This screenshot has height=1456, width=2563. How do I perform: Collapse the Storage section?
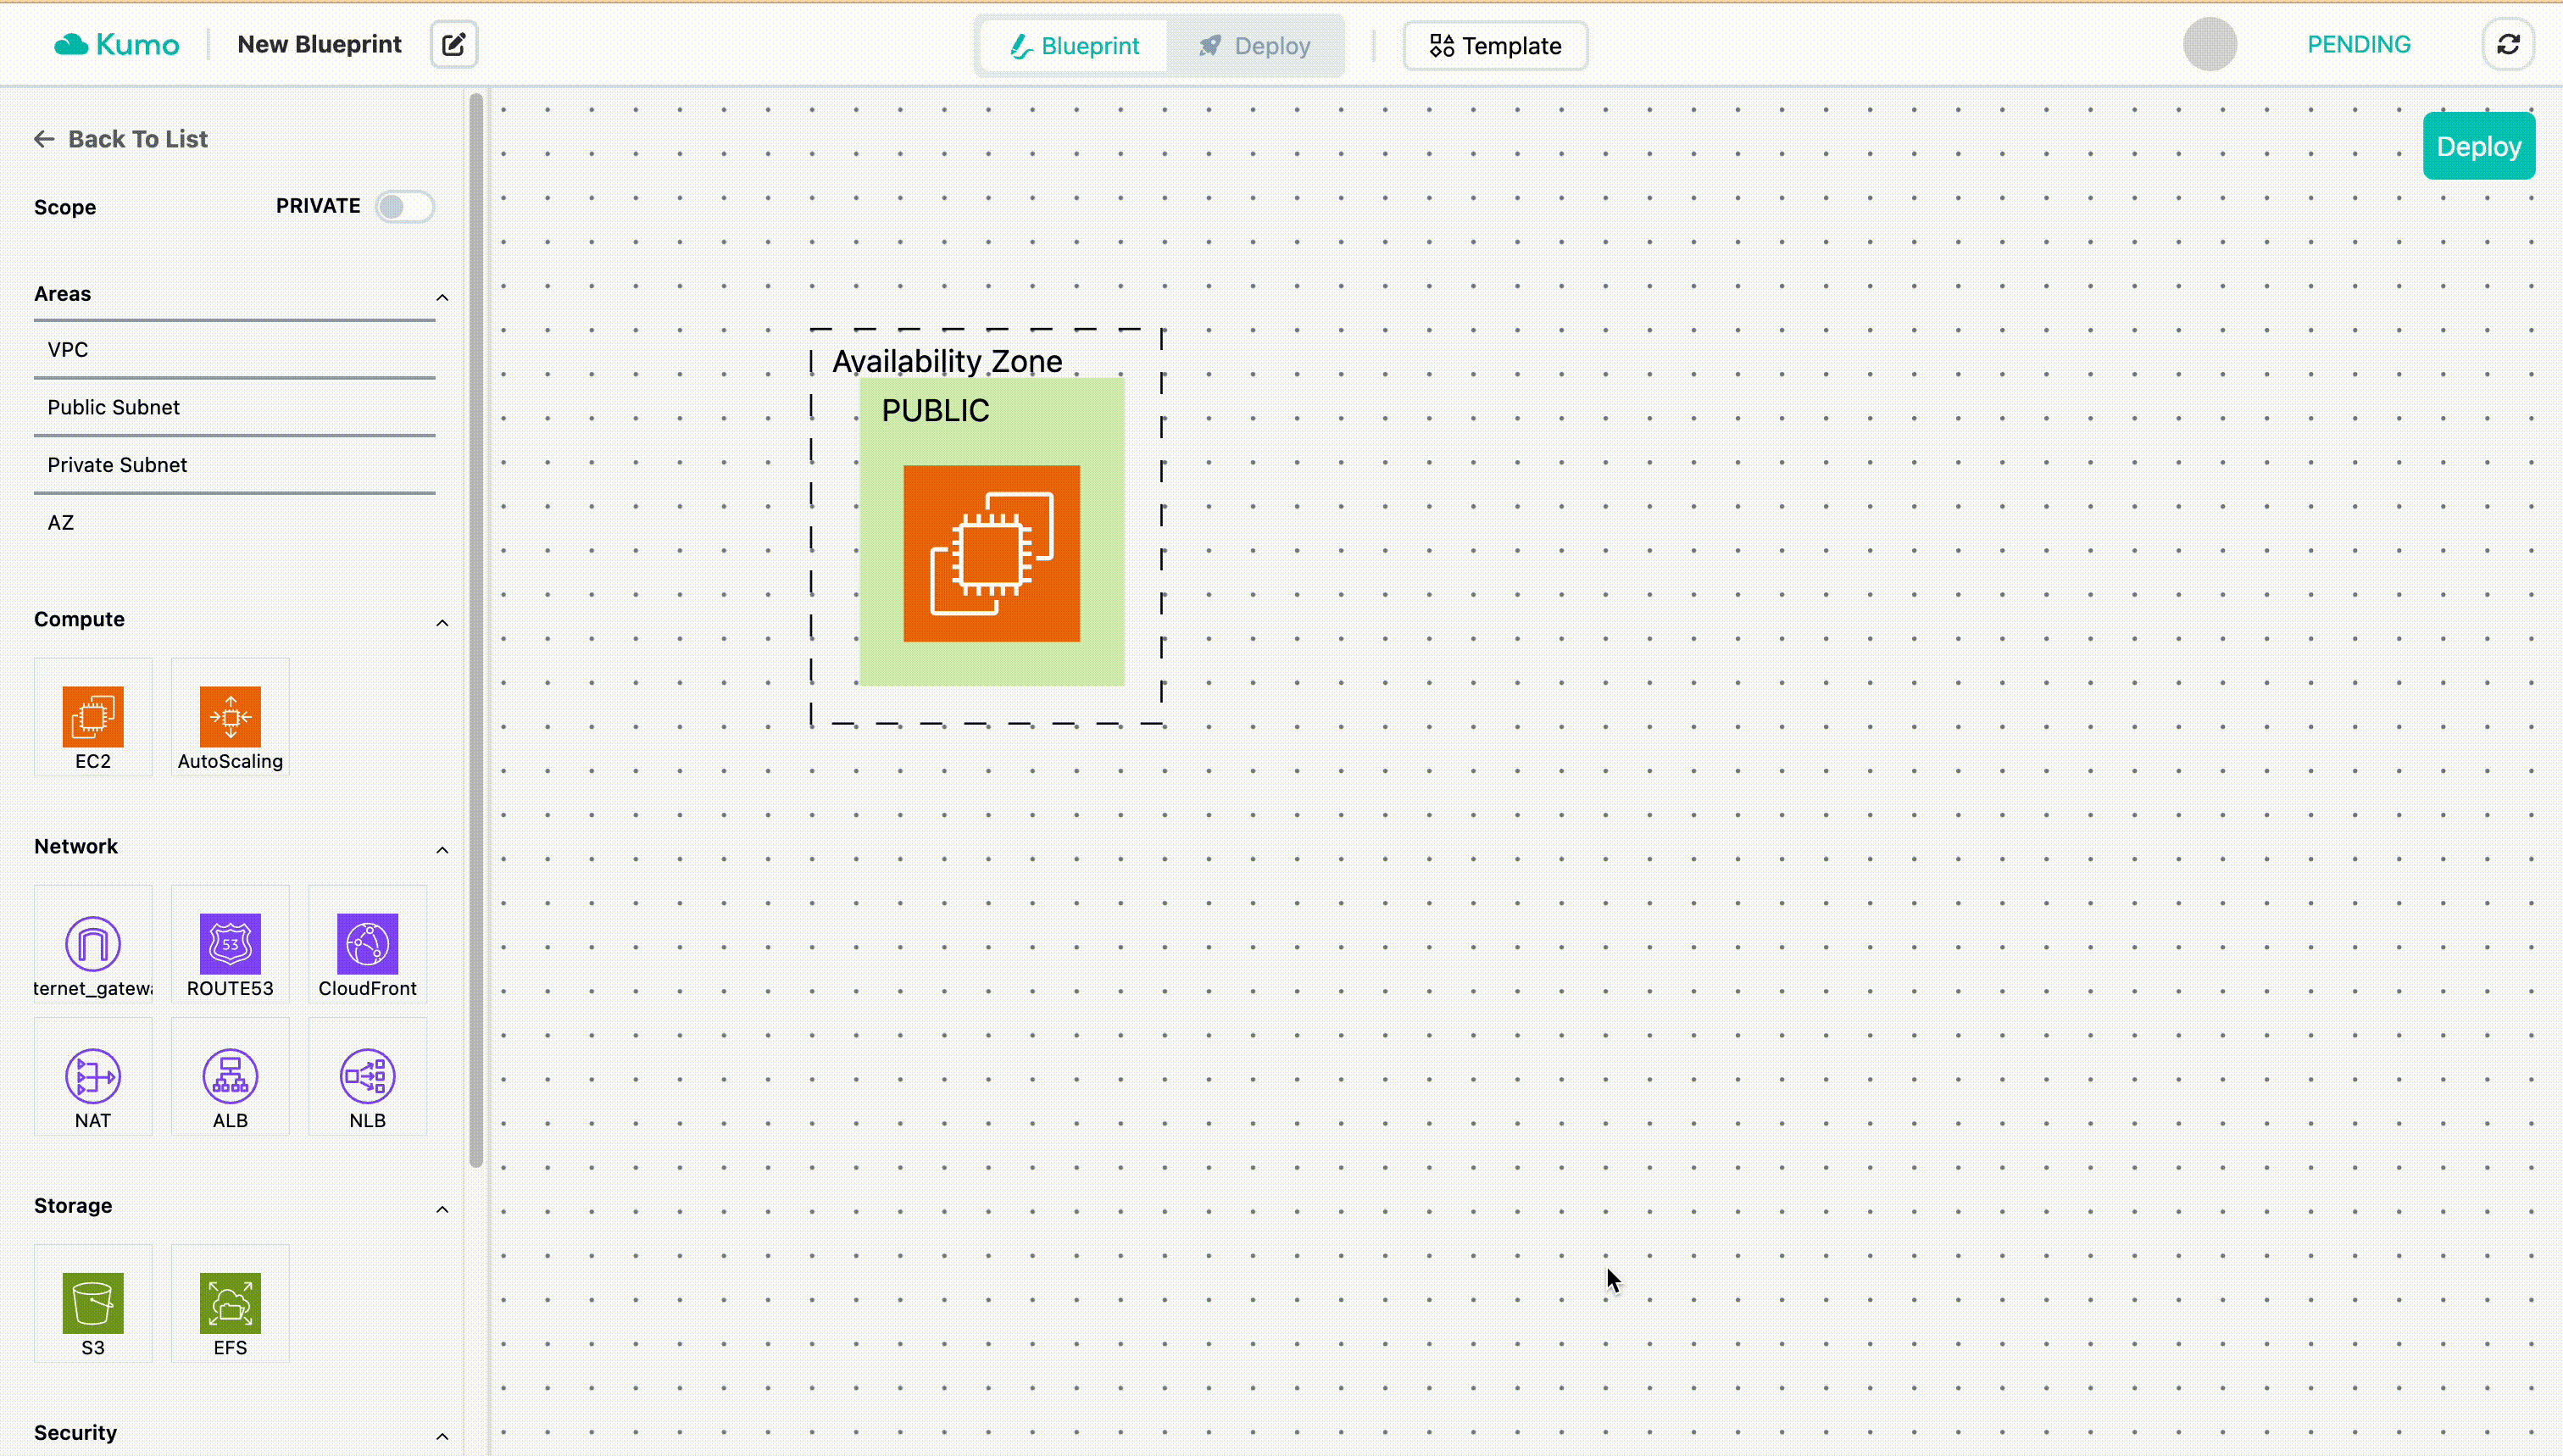pyautogui.click(x=442, y=1209)
